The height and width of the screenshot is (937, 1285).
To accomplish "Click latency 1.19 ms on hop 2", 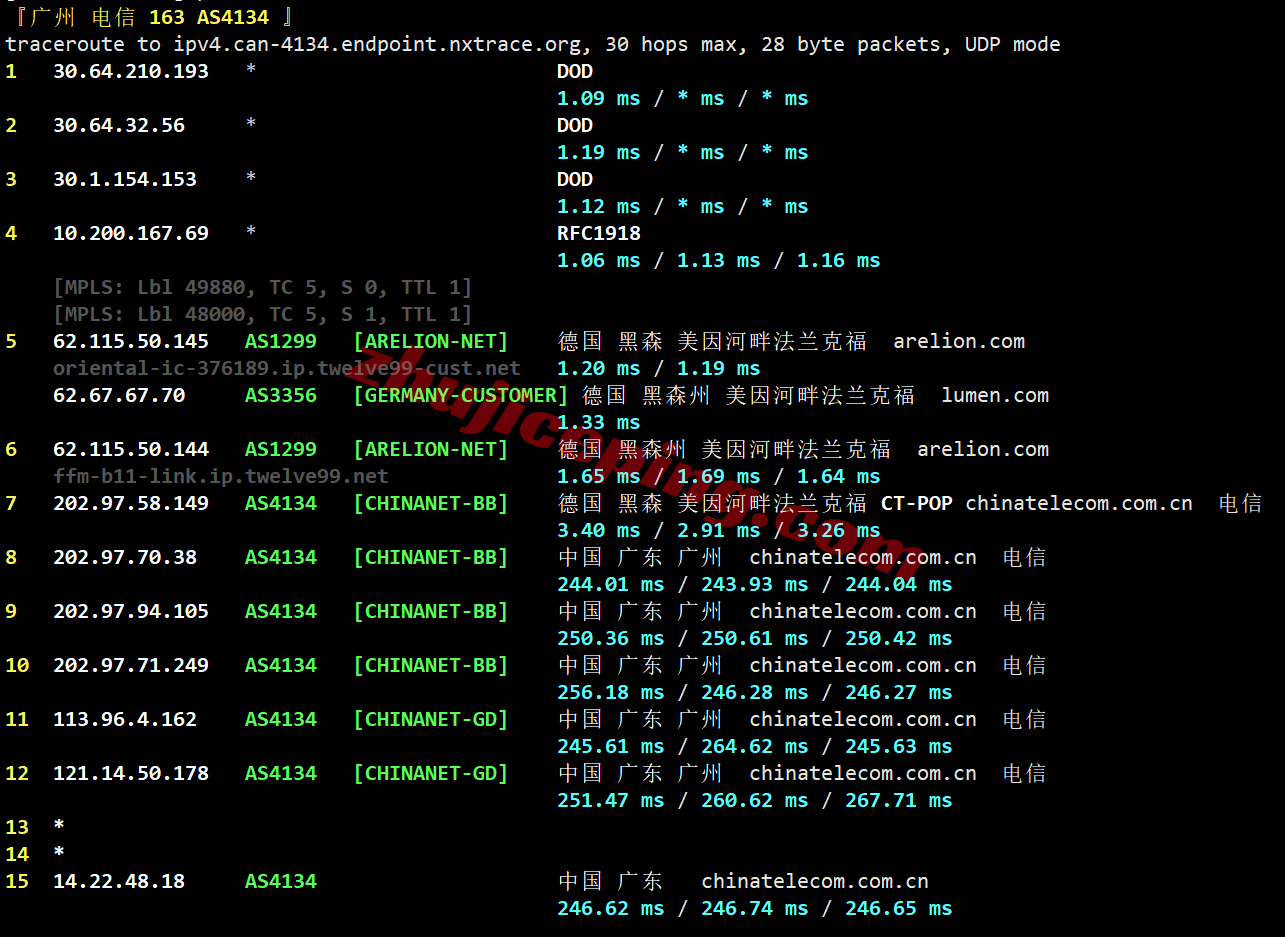I will [599, 152].
